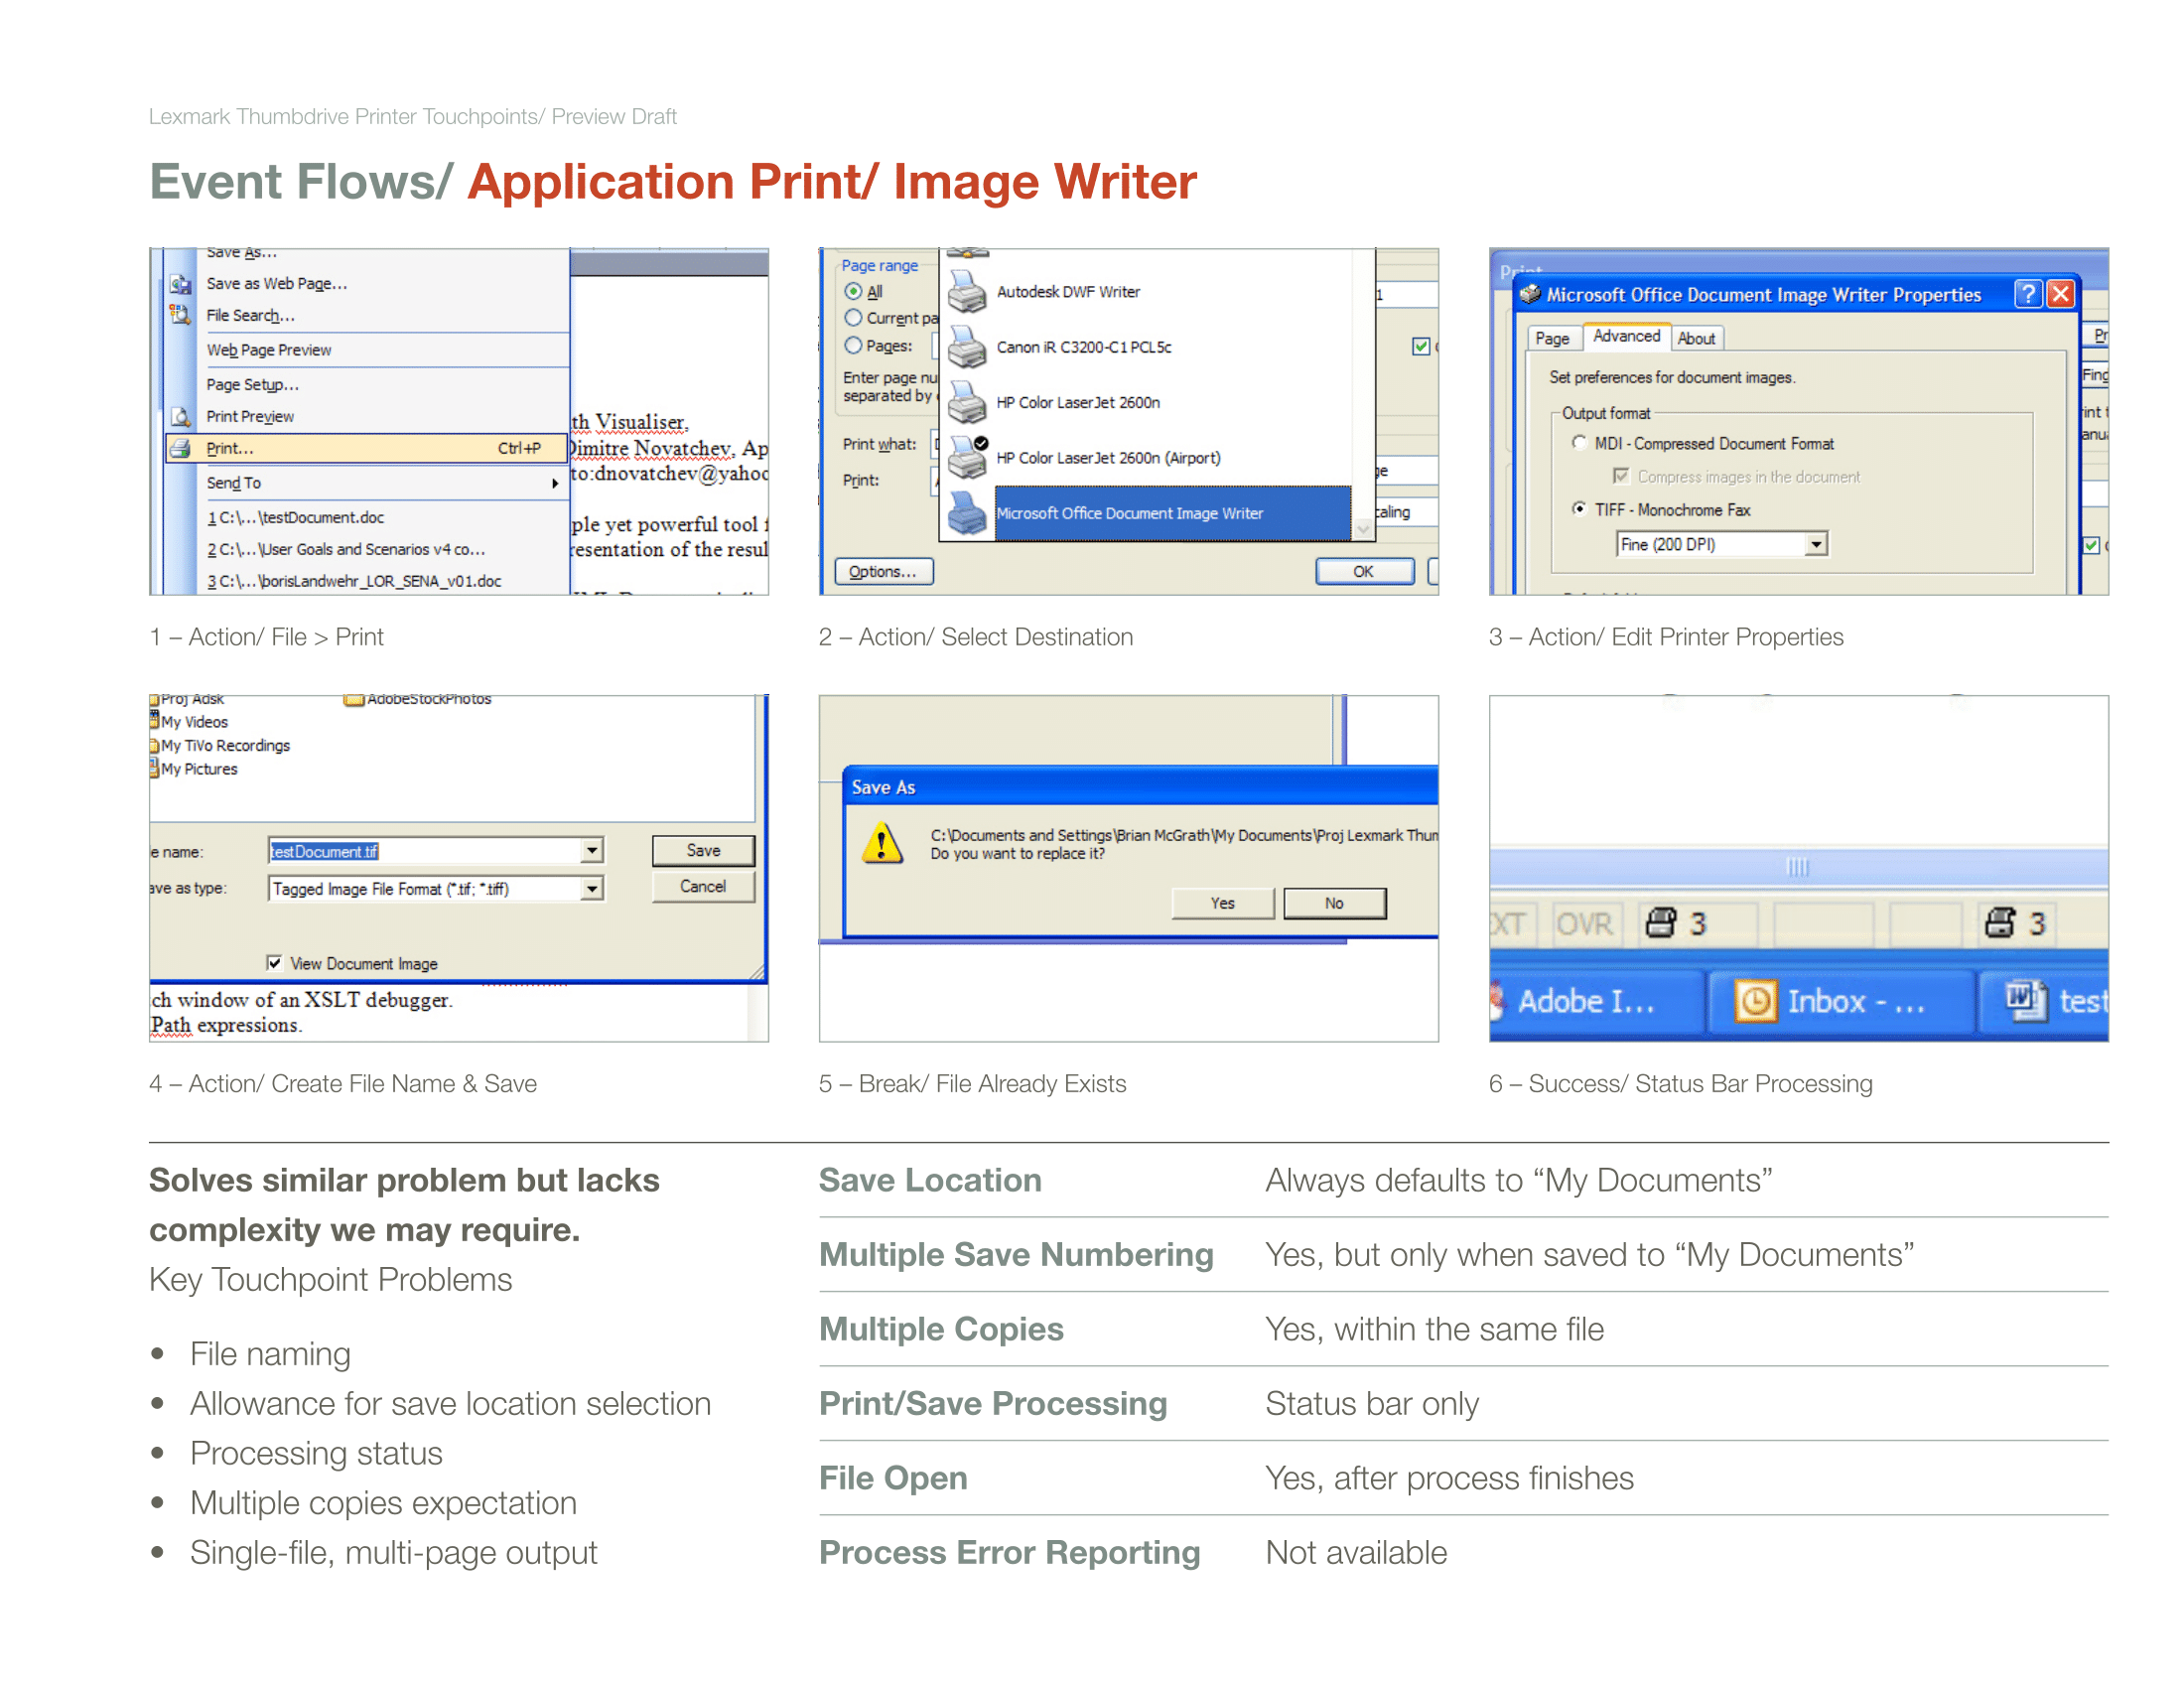This screenshot has height=1688, width=2184.
Task: Click the Options... button in Print dialog
Action: (x=884, y=572)
